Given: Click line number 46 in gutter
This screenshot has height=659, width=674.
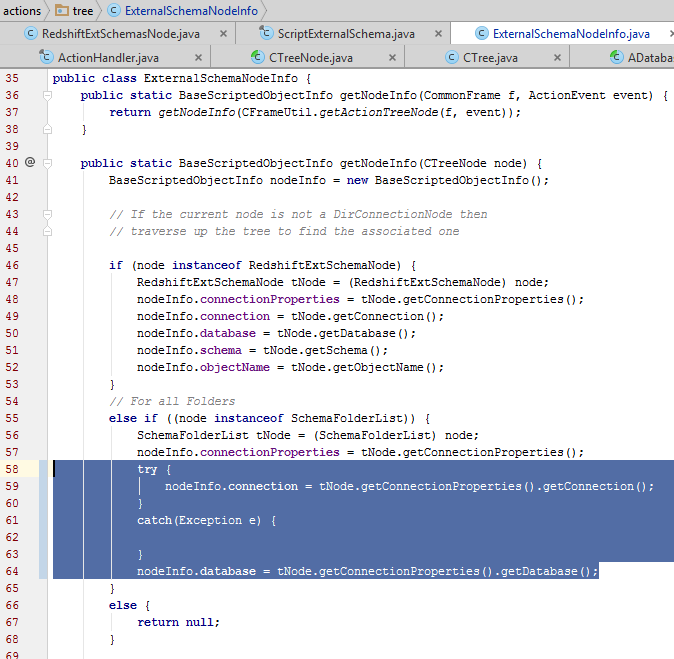Looking at the screenshot, I should point(12,265).
